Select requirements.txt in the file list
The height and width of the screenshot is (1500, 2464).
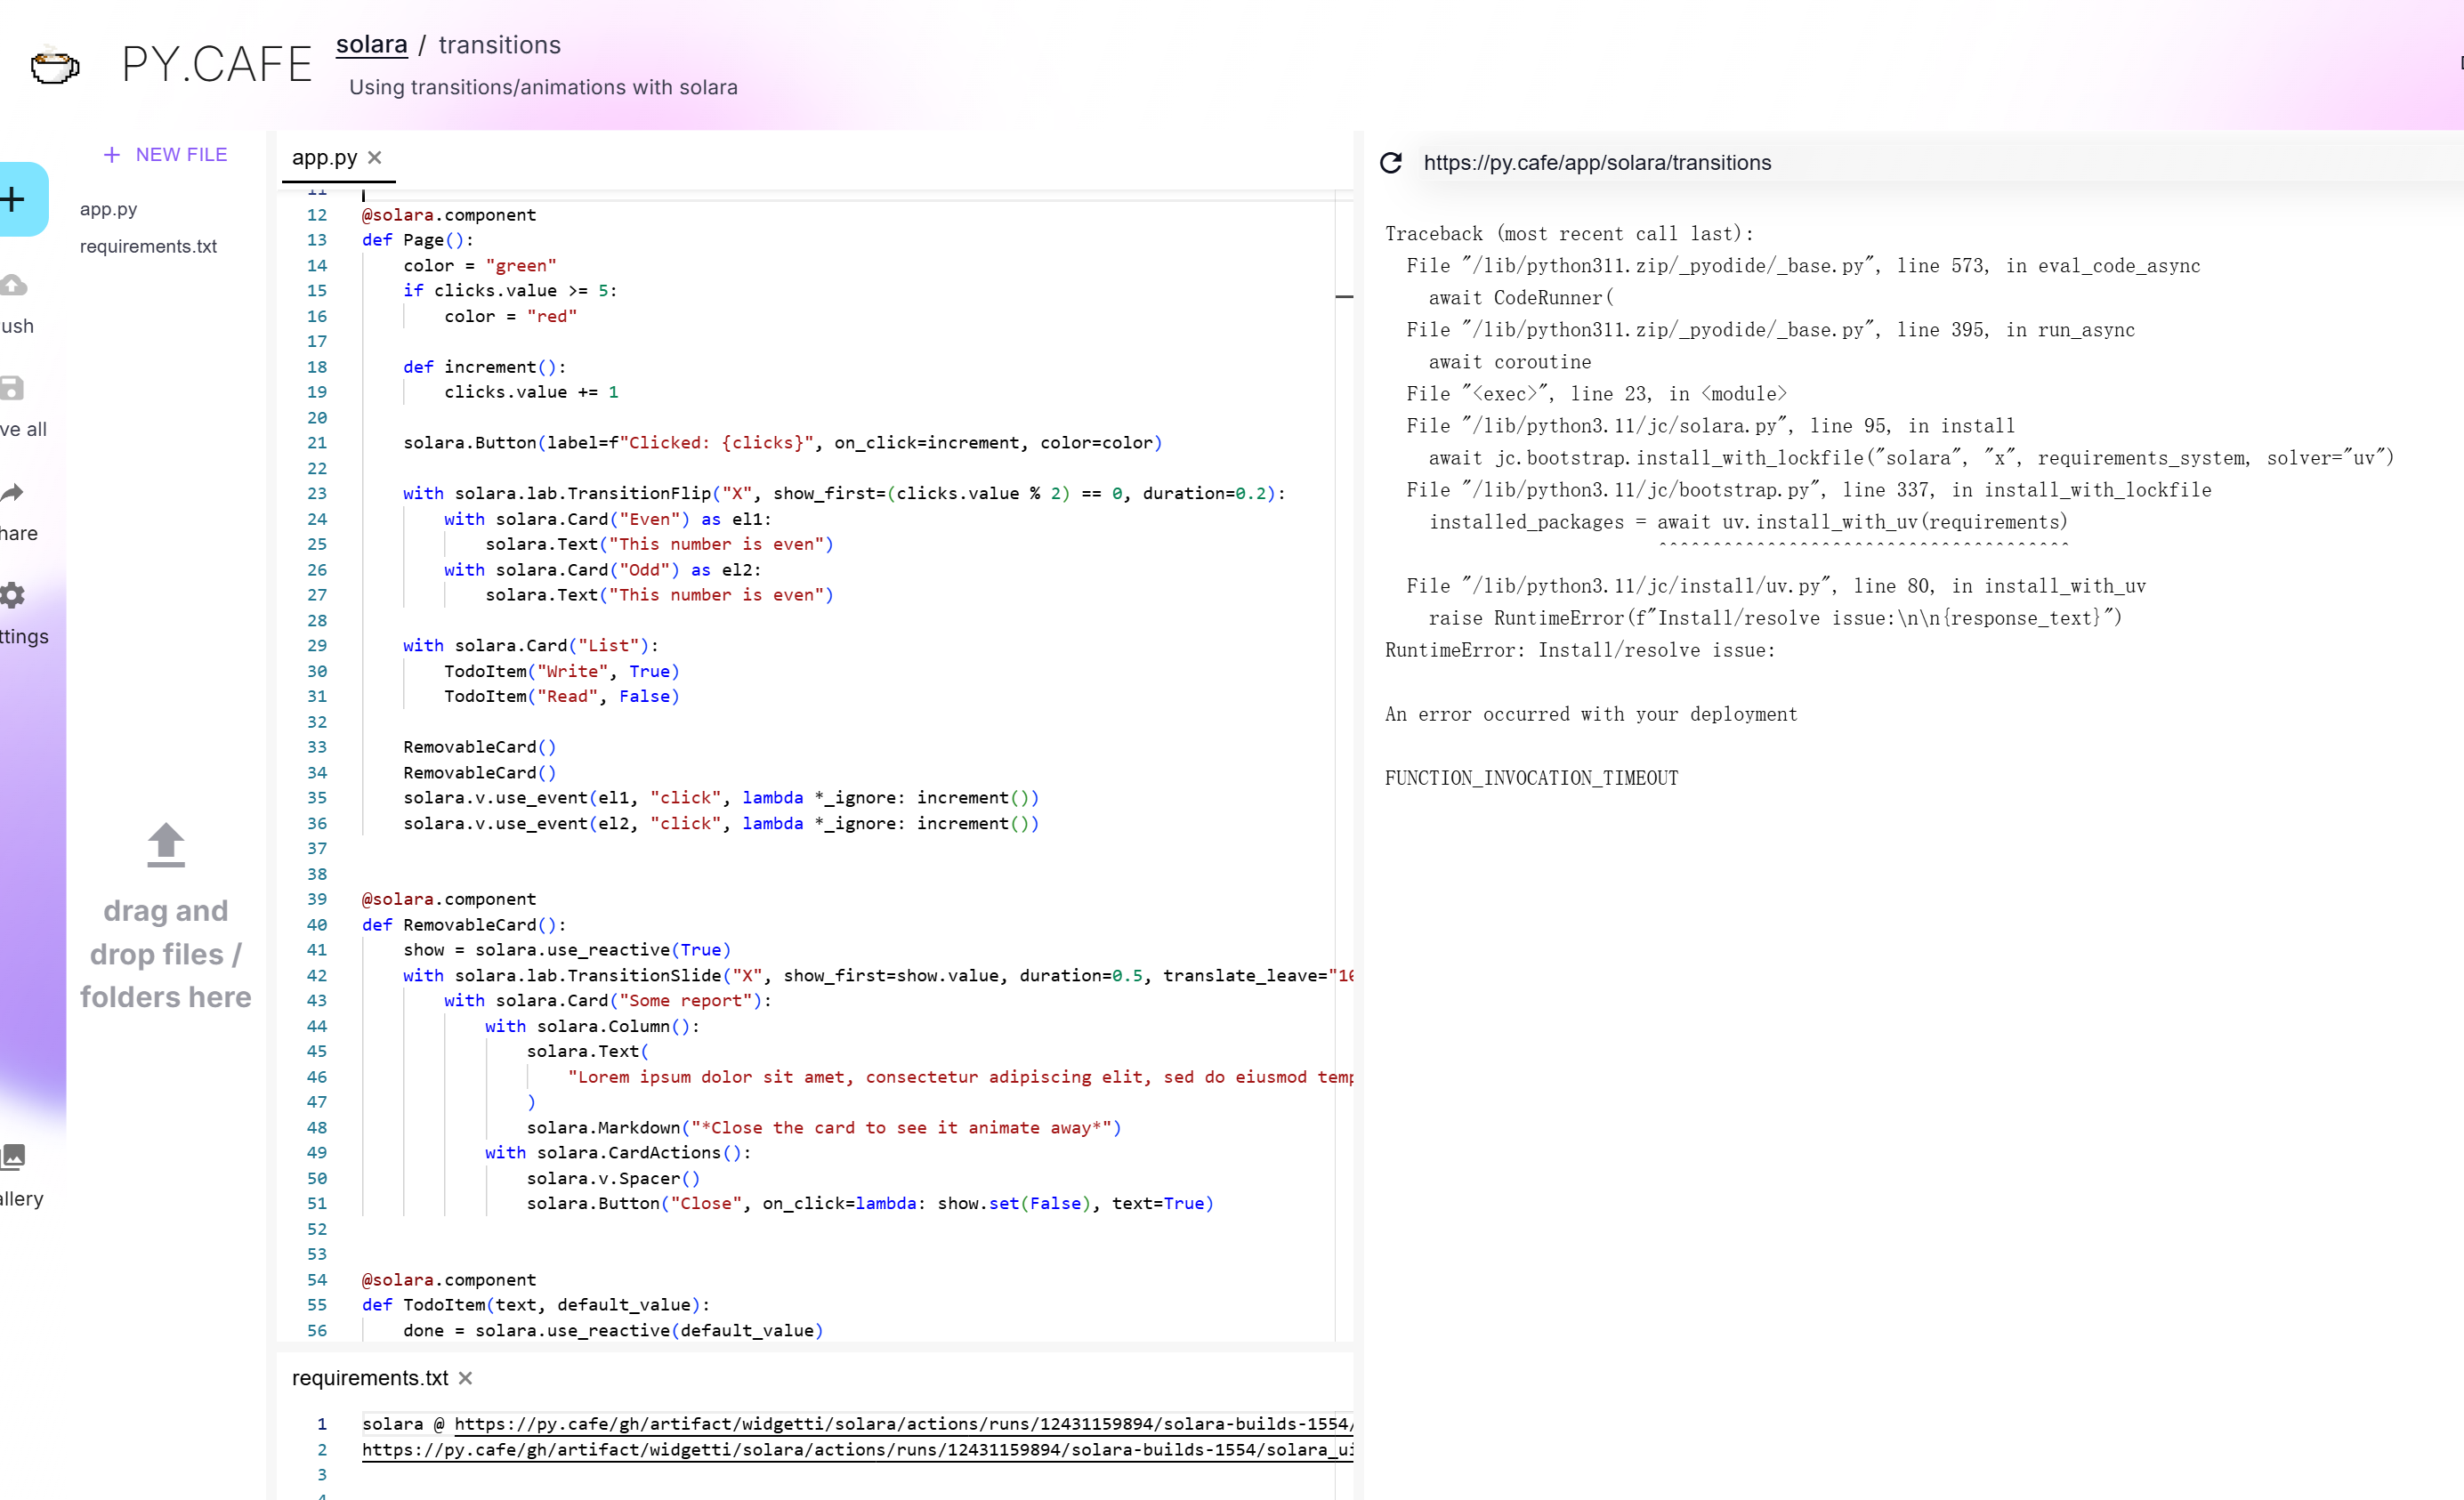(x=148, y=247)
